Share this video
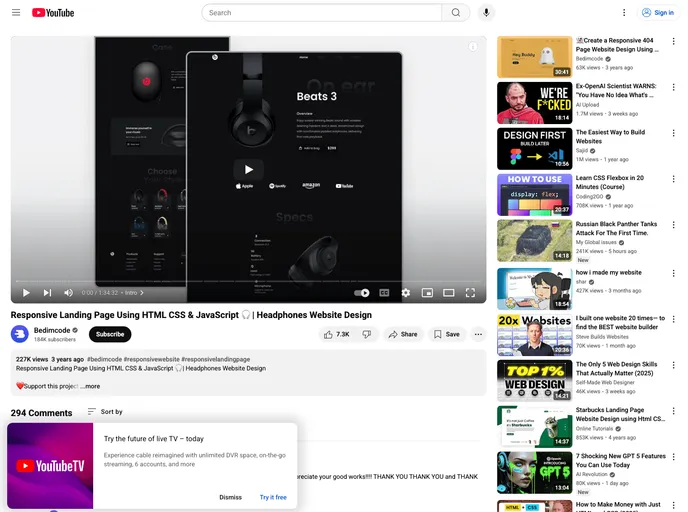The height and width of the screenshot is (512, 688). coord(403,334)
